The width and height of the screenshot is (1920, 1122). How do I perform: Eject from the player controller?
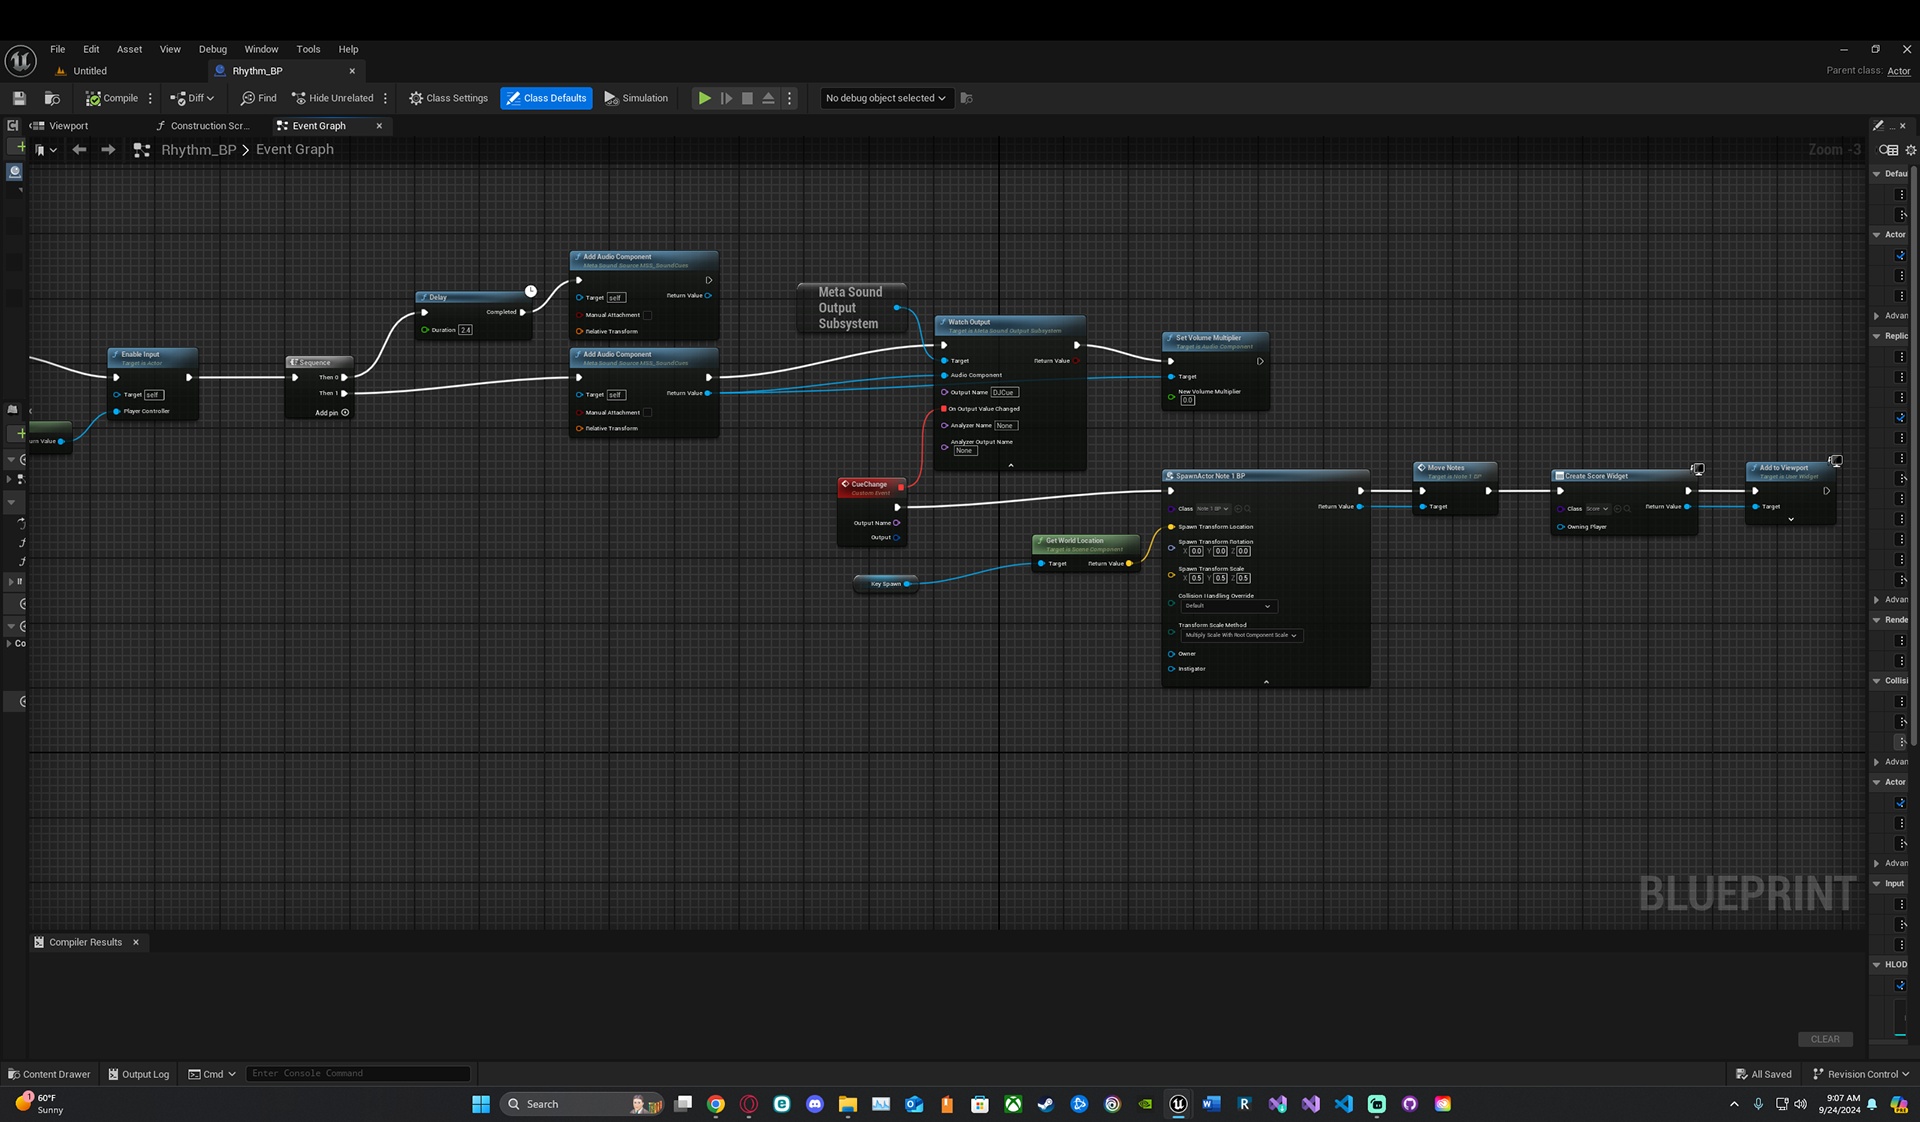click(768, 98)
